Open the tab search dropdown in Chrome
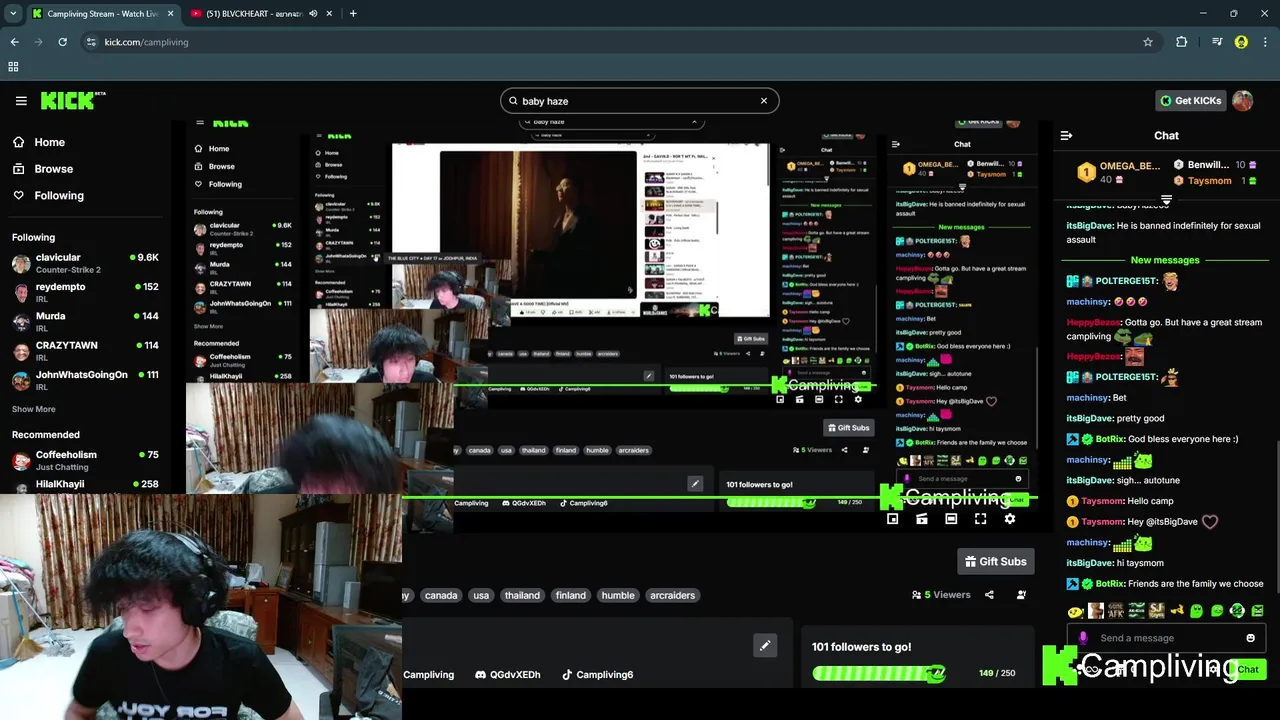 coord(13,14)
